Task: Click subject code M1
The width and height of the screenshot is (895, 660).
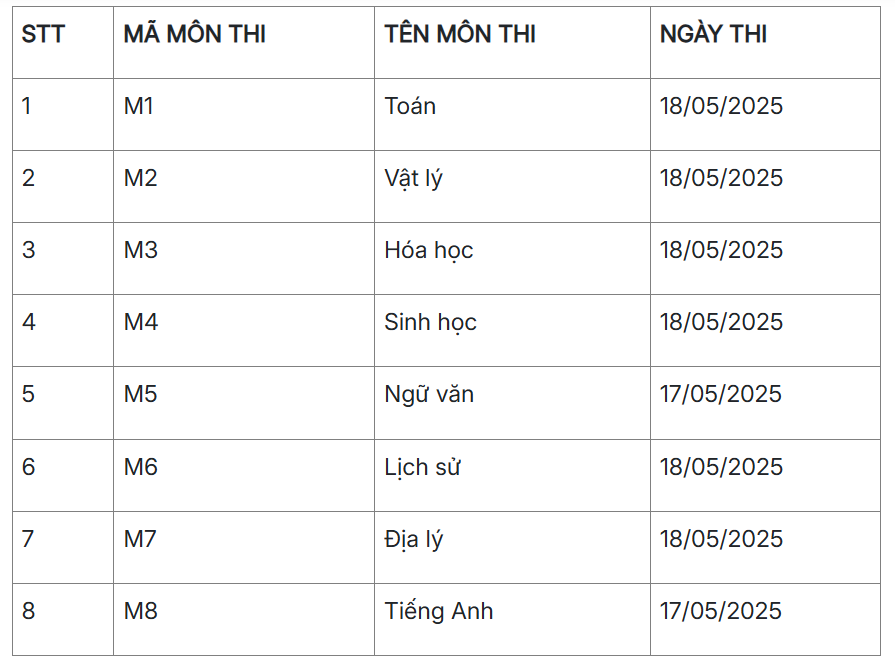Action: coord(139,106)
